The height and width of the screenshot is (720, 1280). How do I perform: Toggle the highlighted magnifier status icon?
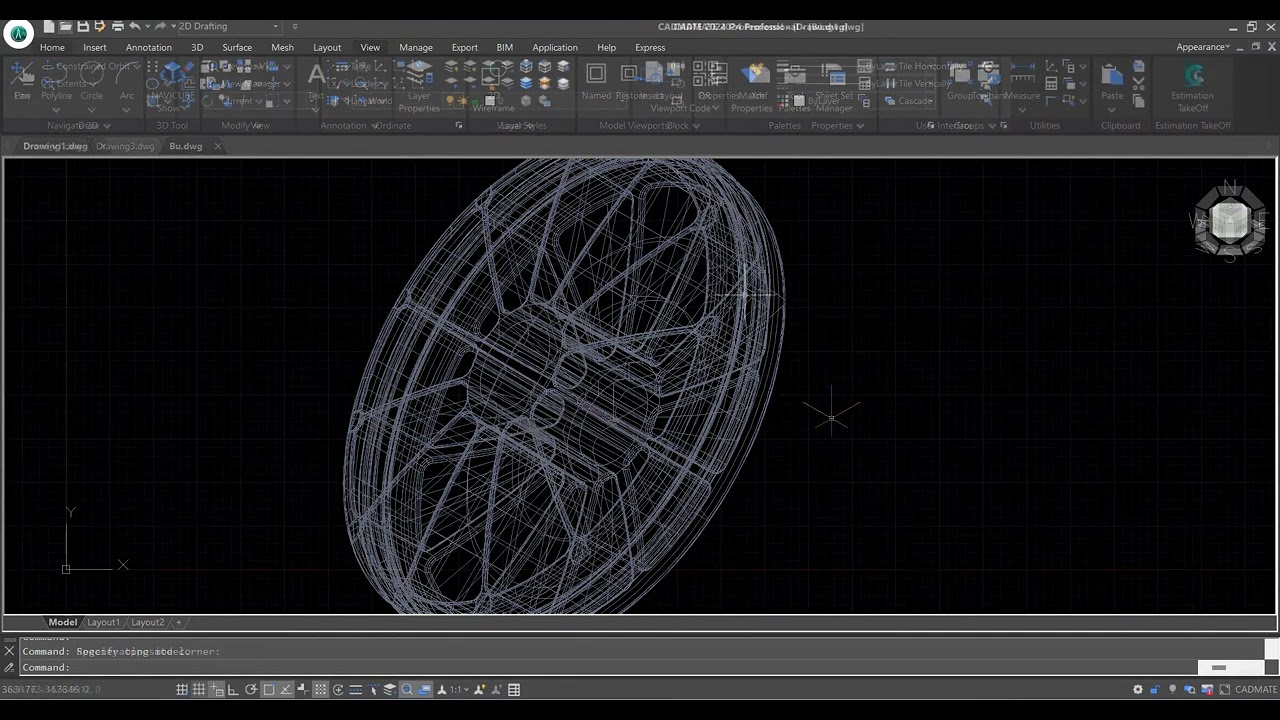coord(407,689)
